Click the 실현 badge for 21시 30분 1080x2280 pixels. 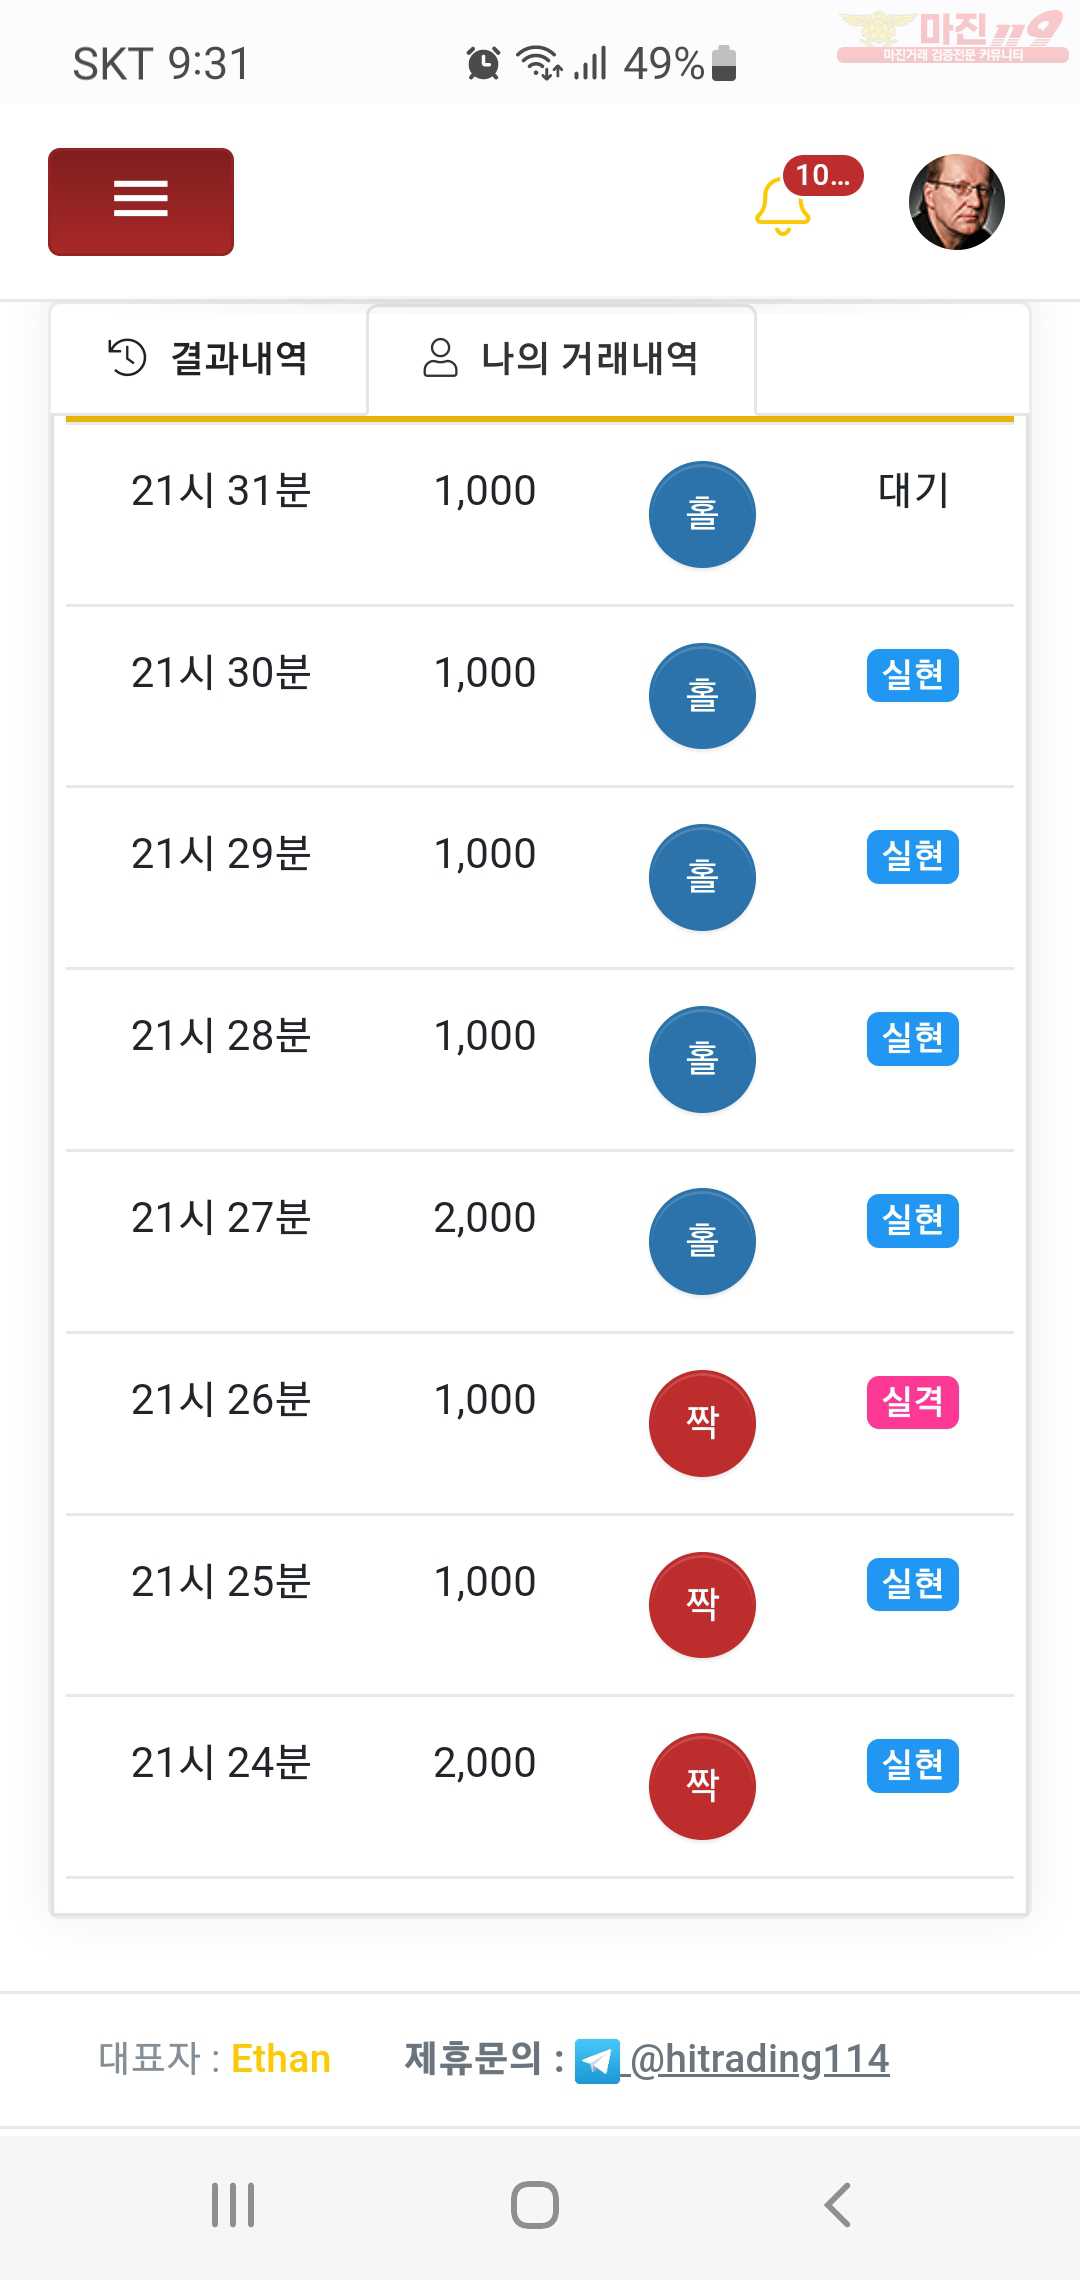pyautogui.click(x=912, y=675)
